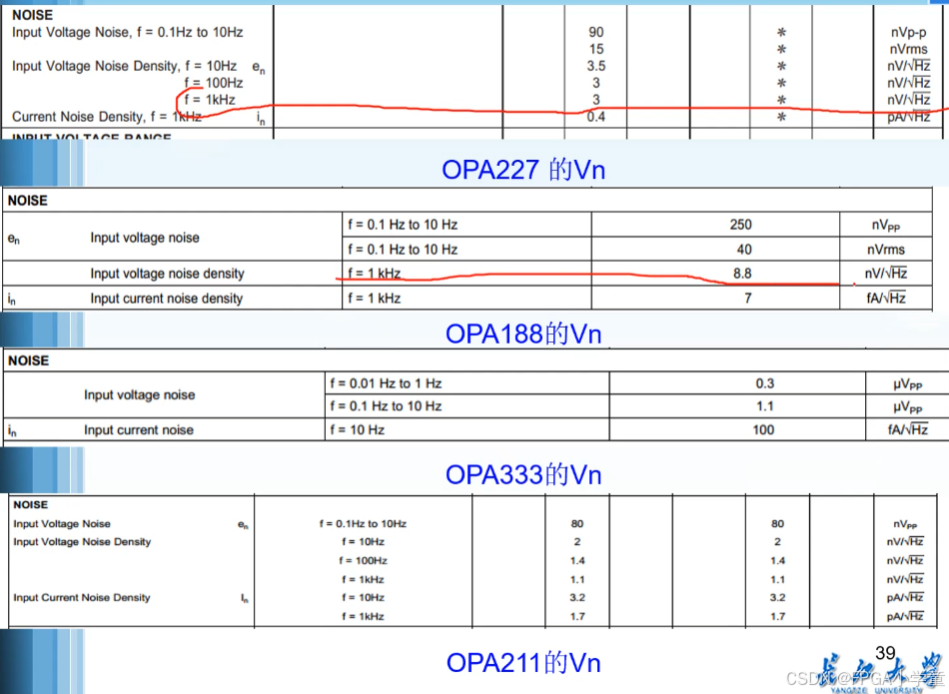Click the "f = 0.01 Hz to 1 Hz" condition
949x694 pixels.
(x=386, y=384)
